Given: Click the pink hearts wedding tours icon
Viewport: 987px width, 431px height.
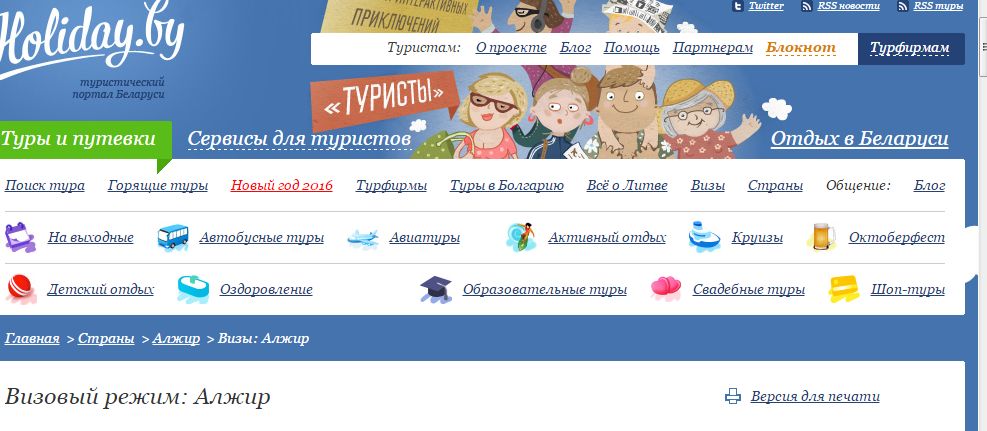Looking at the screenshot, I should [666, 289].
